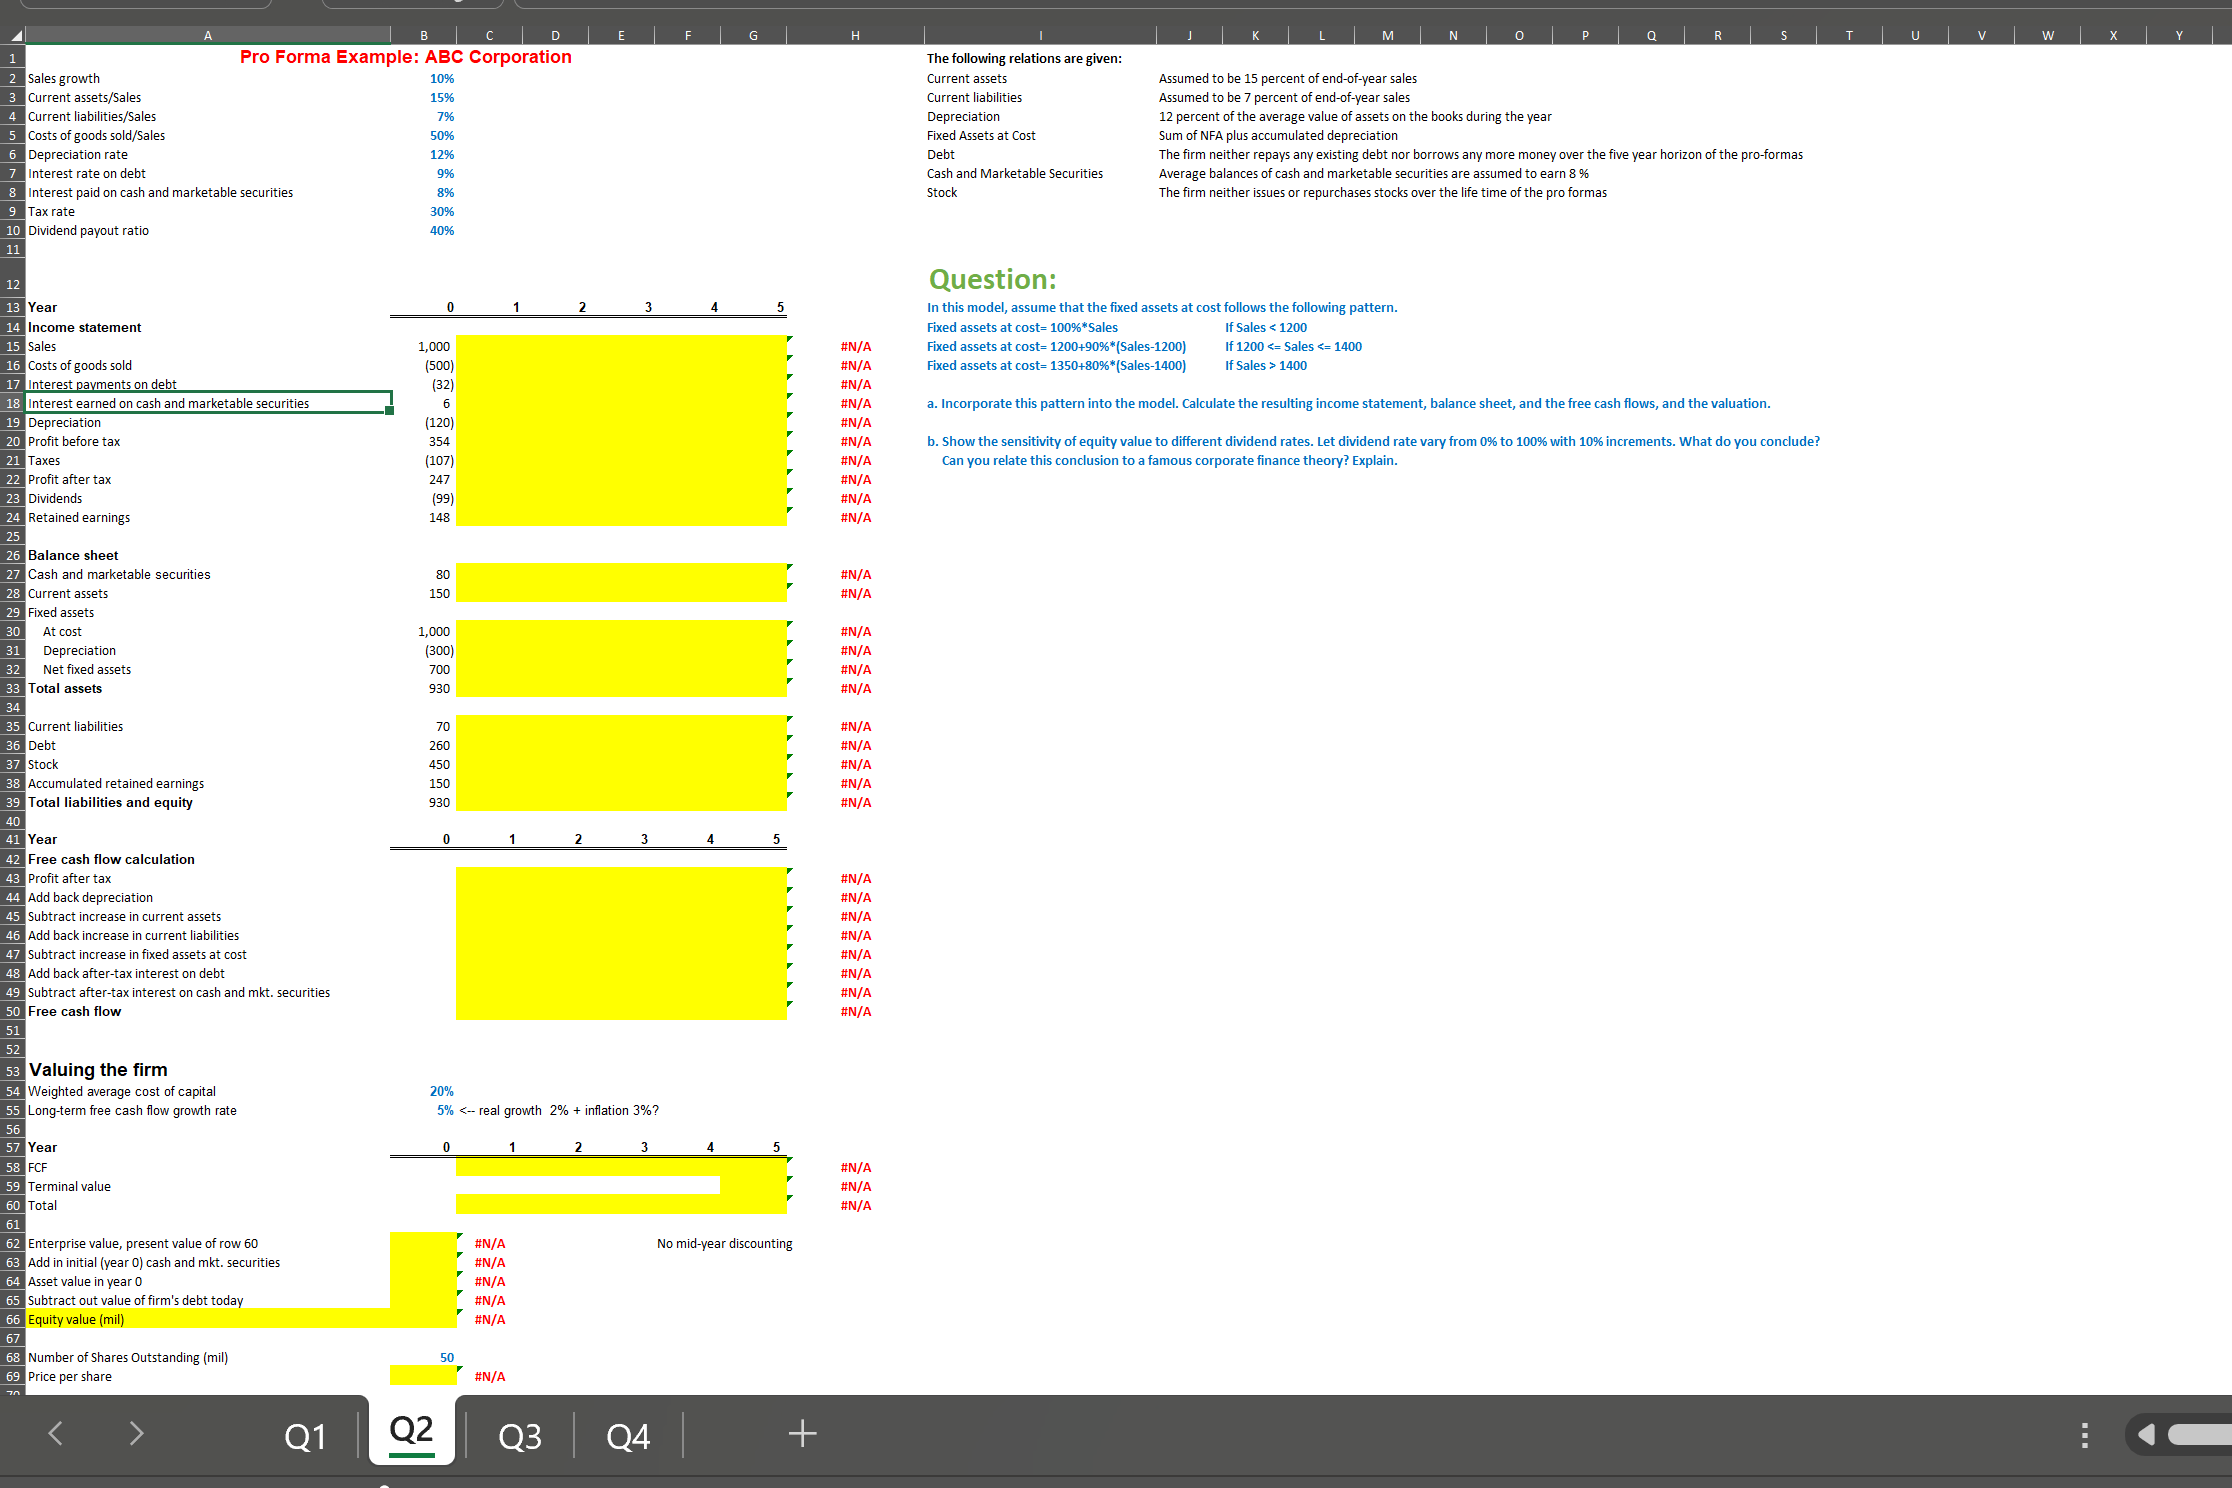Image resolution: width=2232 pixels, height=1488 pixels.
Task: Click the 'Enterprise value, present value of row 60' label
Action: point(143,1243)
